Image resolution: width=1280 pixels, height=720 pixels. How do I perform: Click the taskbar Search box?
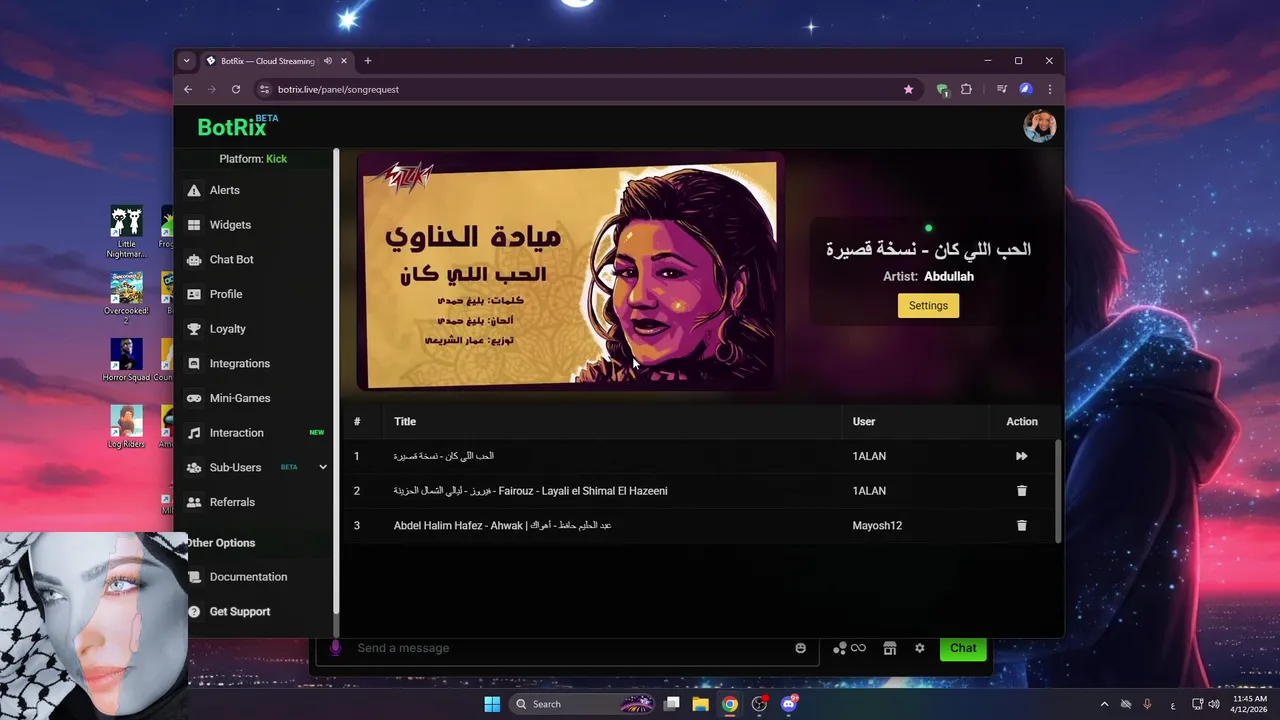tap(584, 704)
